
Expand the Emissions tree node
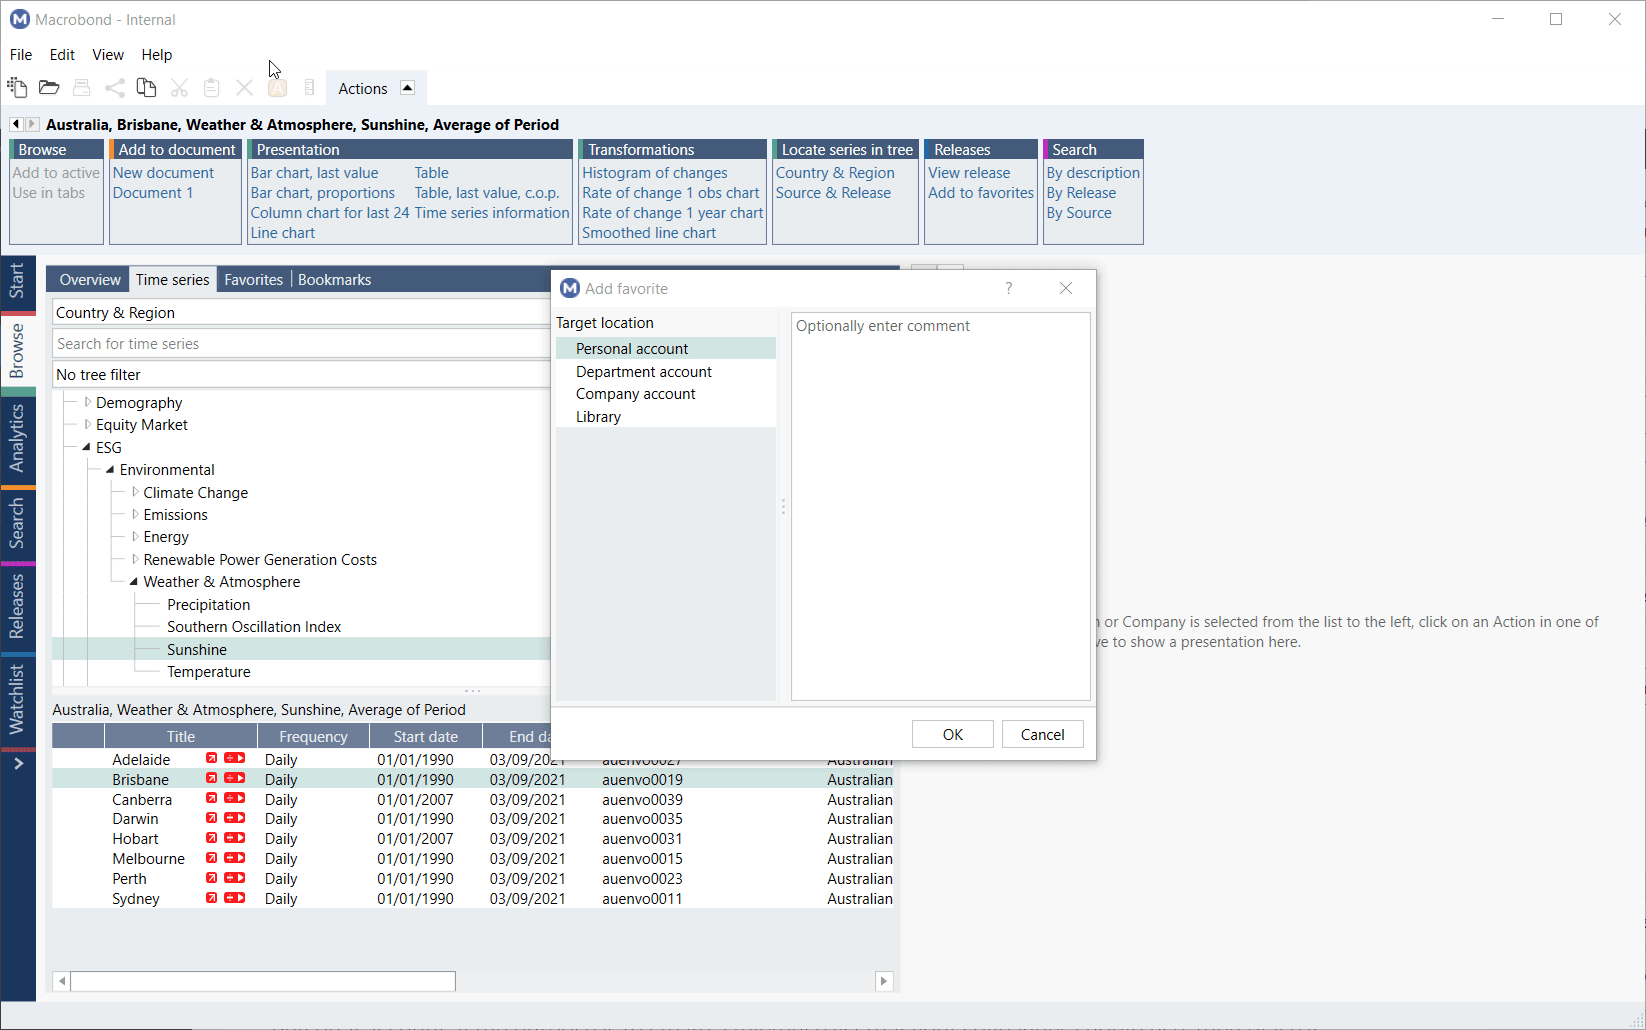tap(135, 514)
